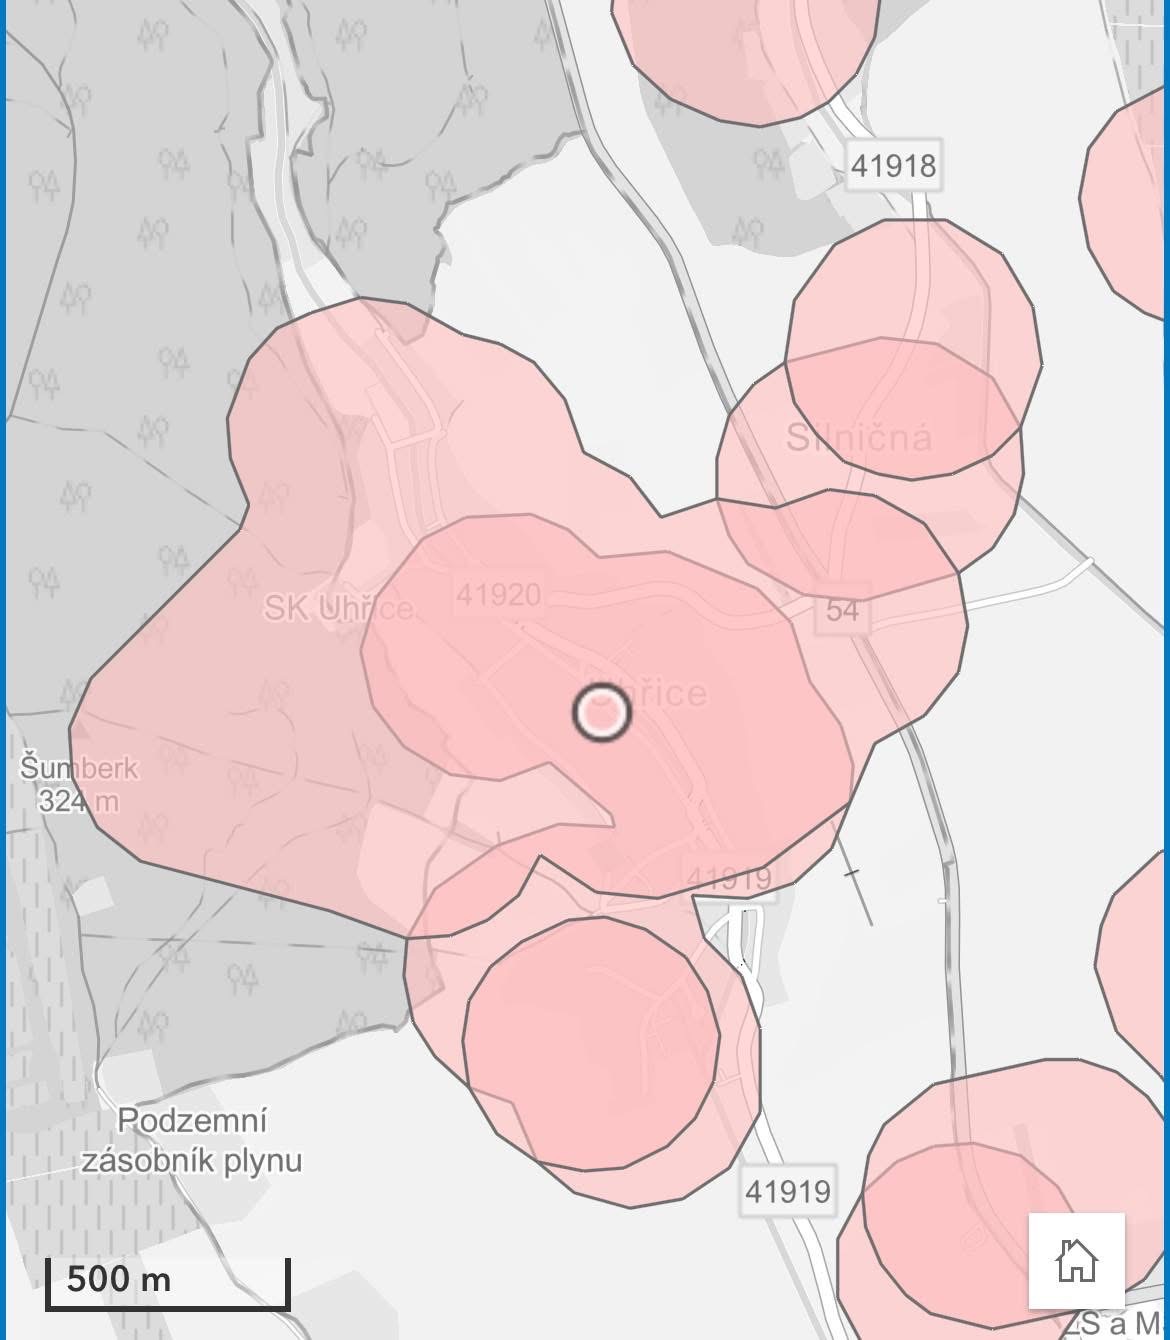This screenshot has width=1170, height=1340.
Task: Click the unshaded 41919 road shield
Action: pyautogui.click(x=787, y=1191)
